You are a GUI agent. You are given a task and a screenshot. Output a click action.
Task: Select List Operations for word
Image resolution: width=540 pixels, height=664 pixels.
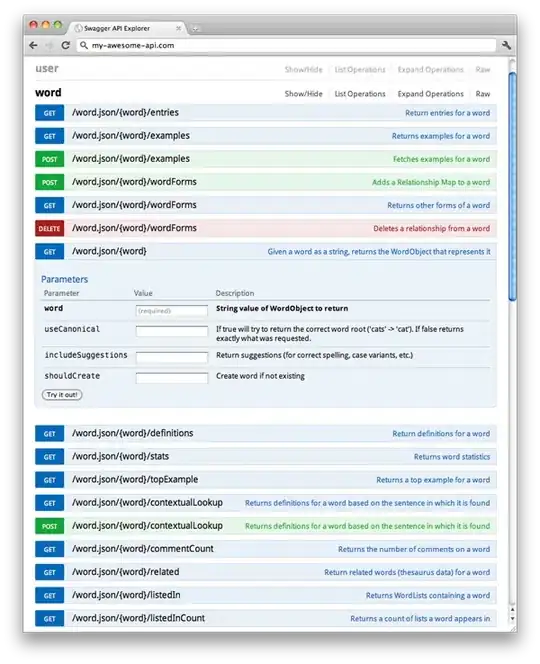360,94
